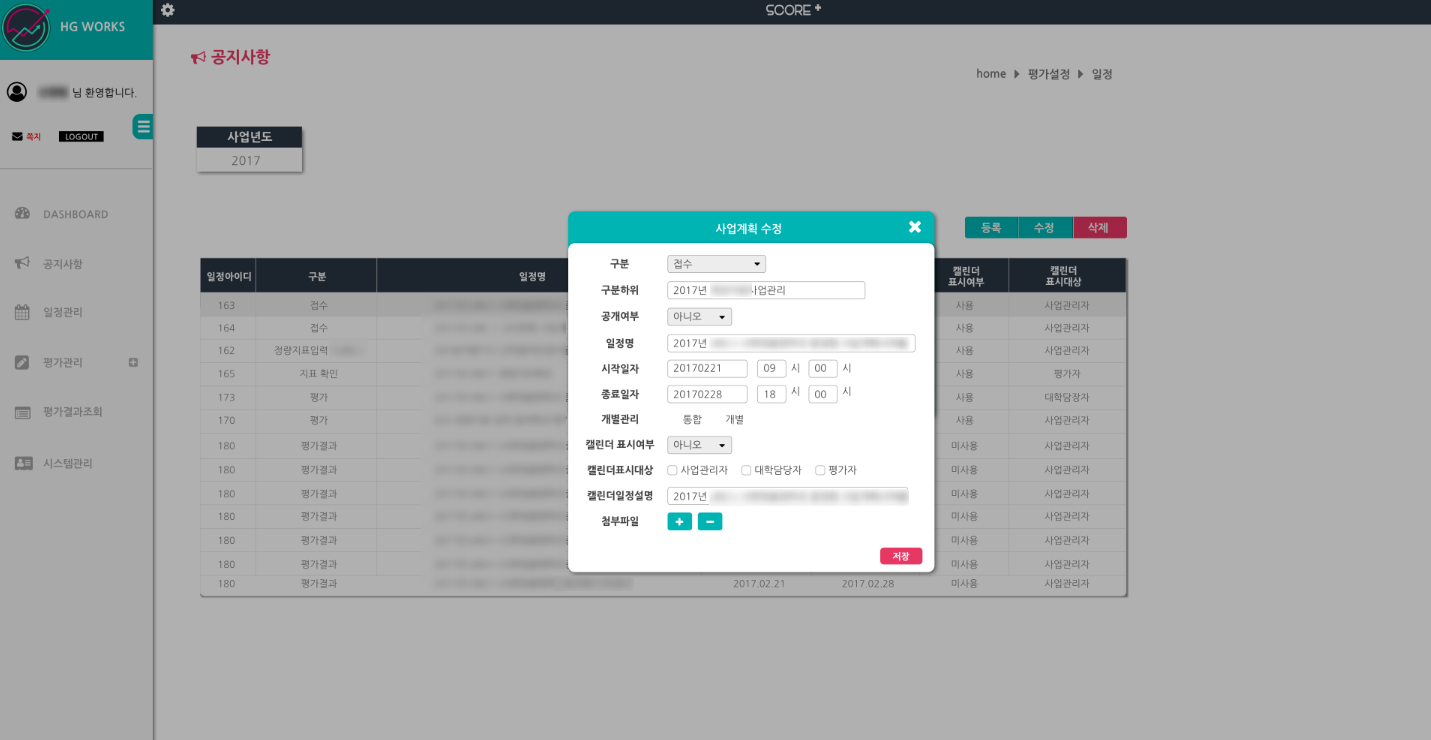The width and height of the screenshot is (1431, 740).
Task: Click the 저장 save button
Action: [900, 556]
